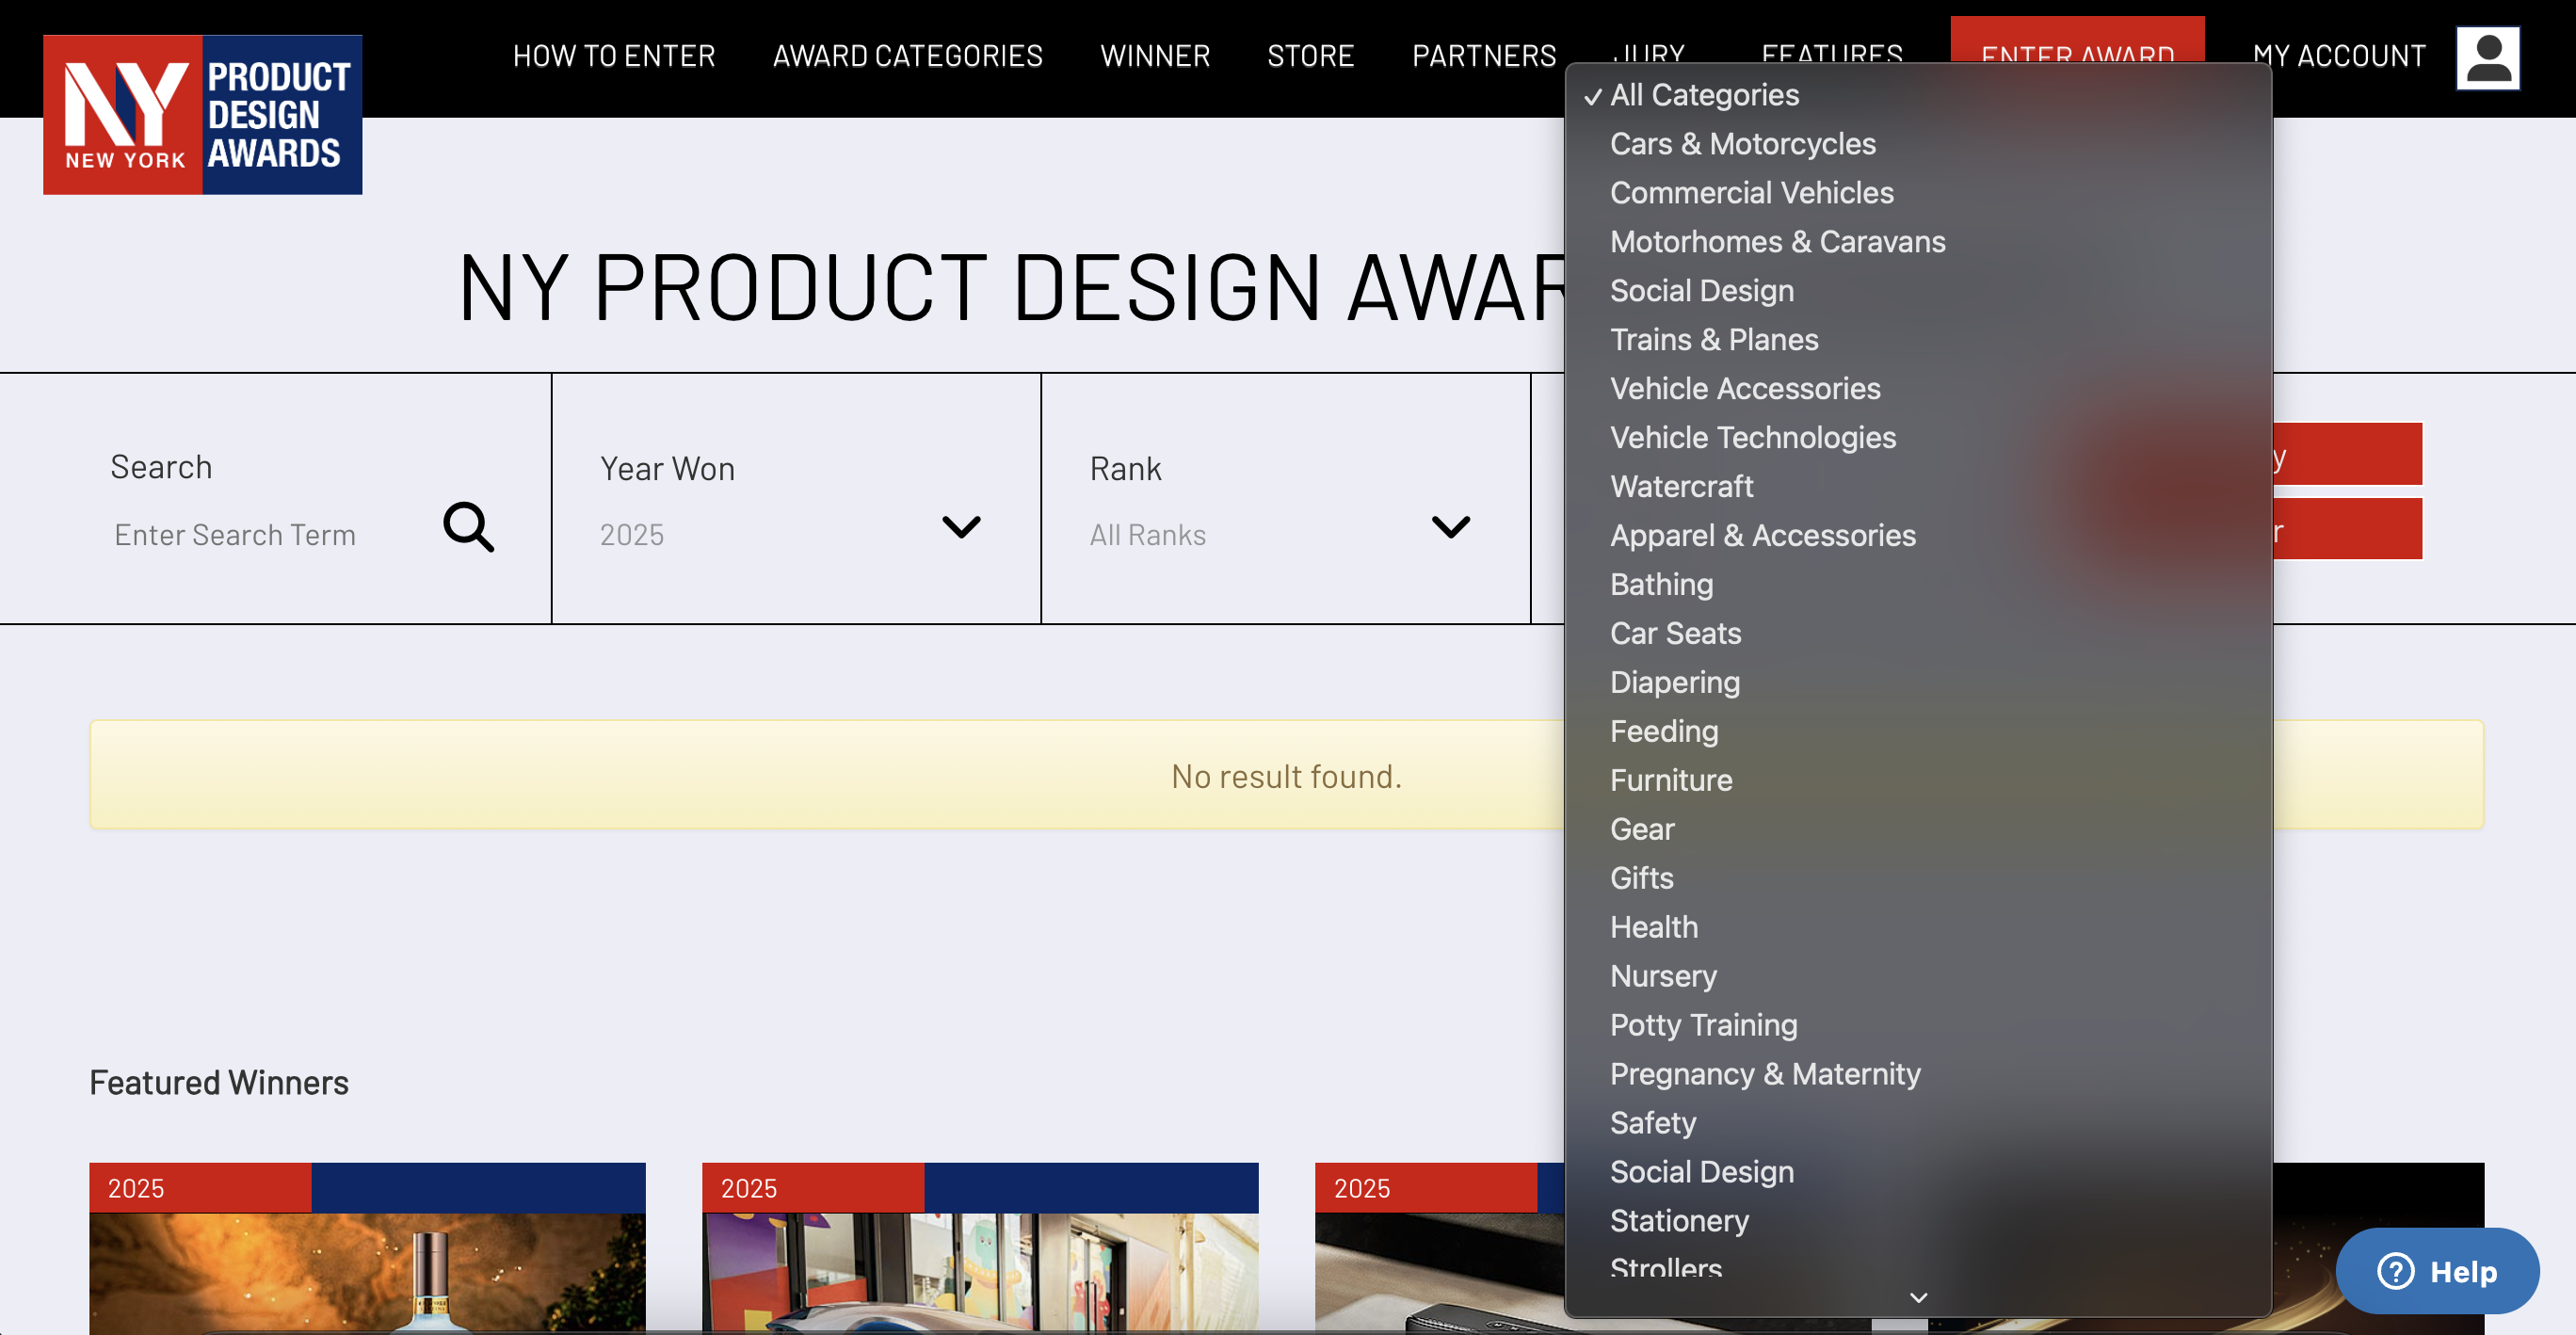The image size is (2576, 1335).
Task: Open the HOW TO ENTER page
Action: coord(614,56)
